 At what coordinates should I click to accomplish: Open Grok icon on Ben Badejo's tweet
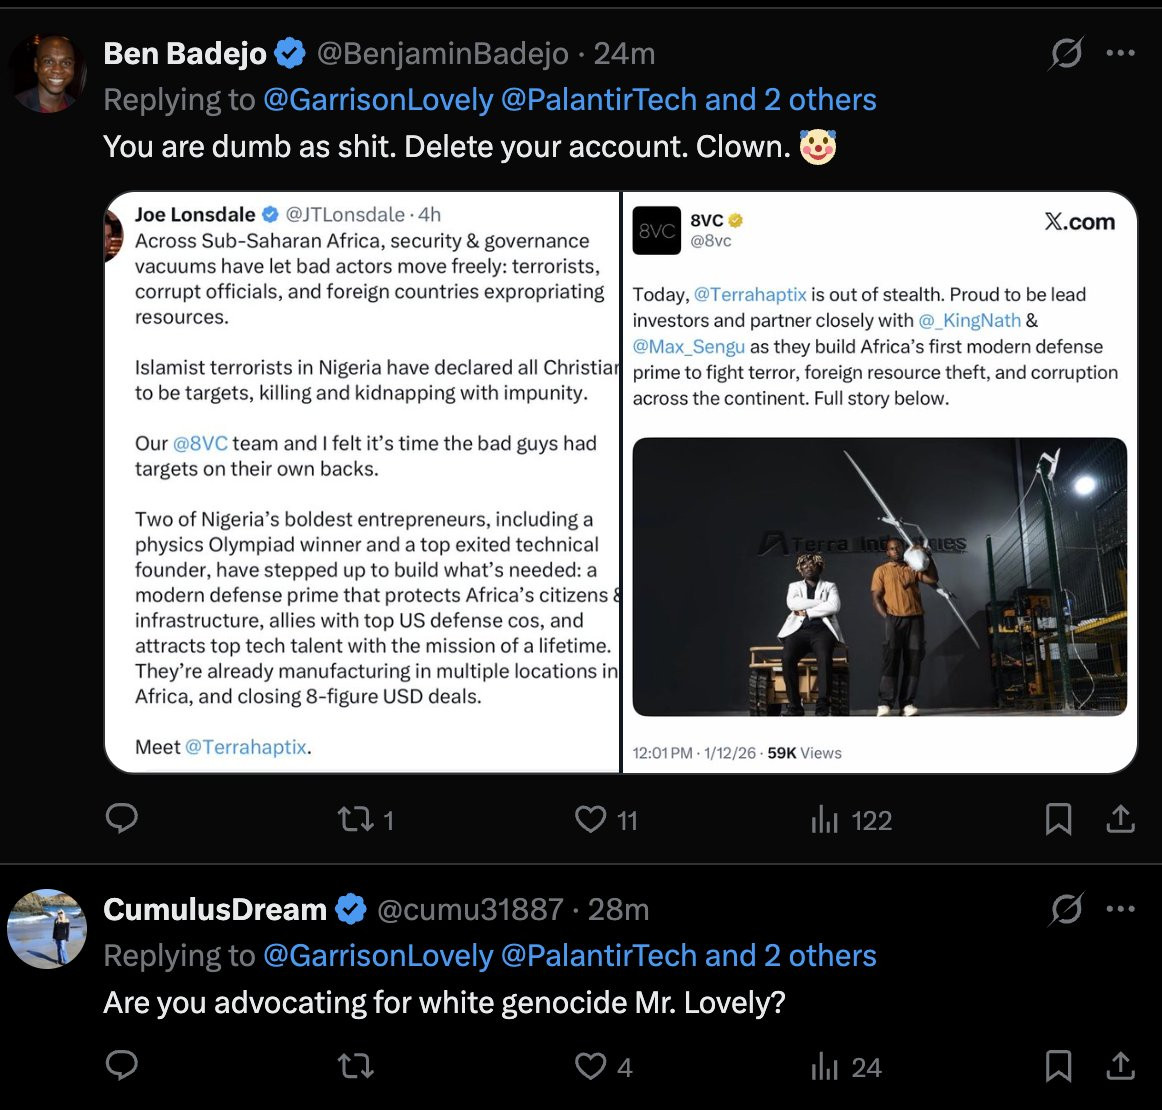1066,53
